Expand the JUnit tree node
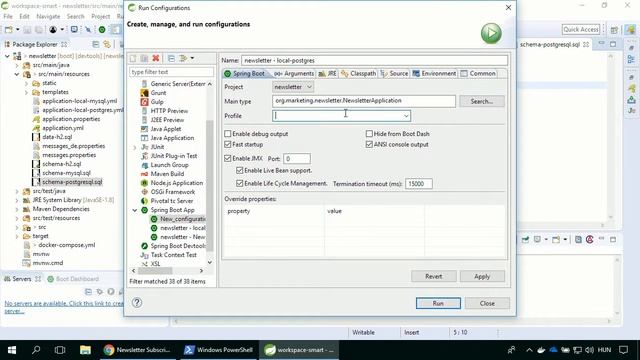The width and height of the screenshot is (640, 360). (x=135, y=147)
